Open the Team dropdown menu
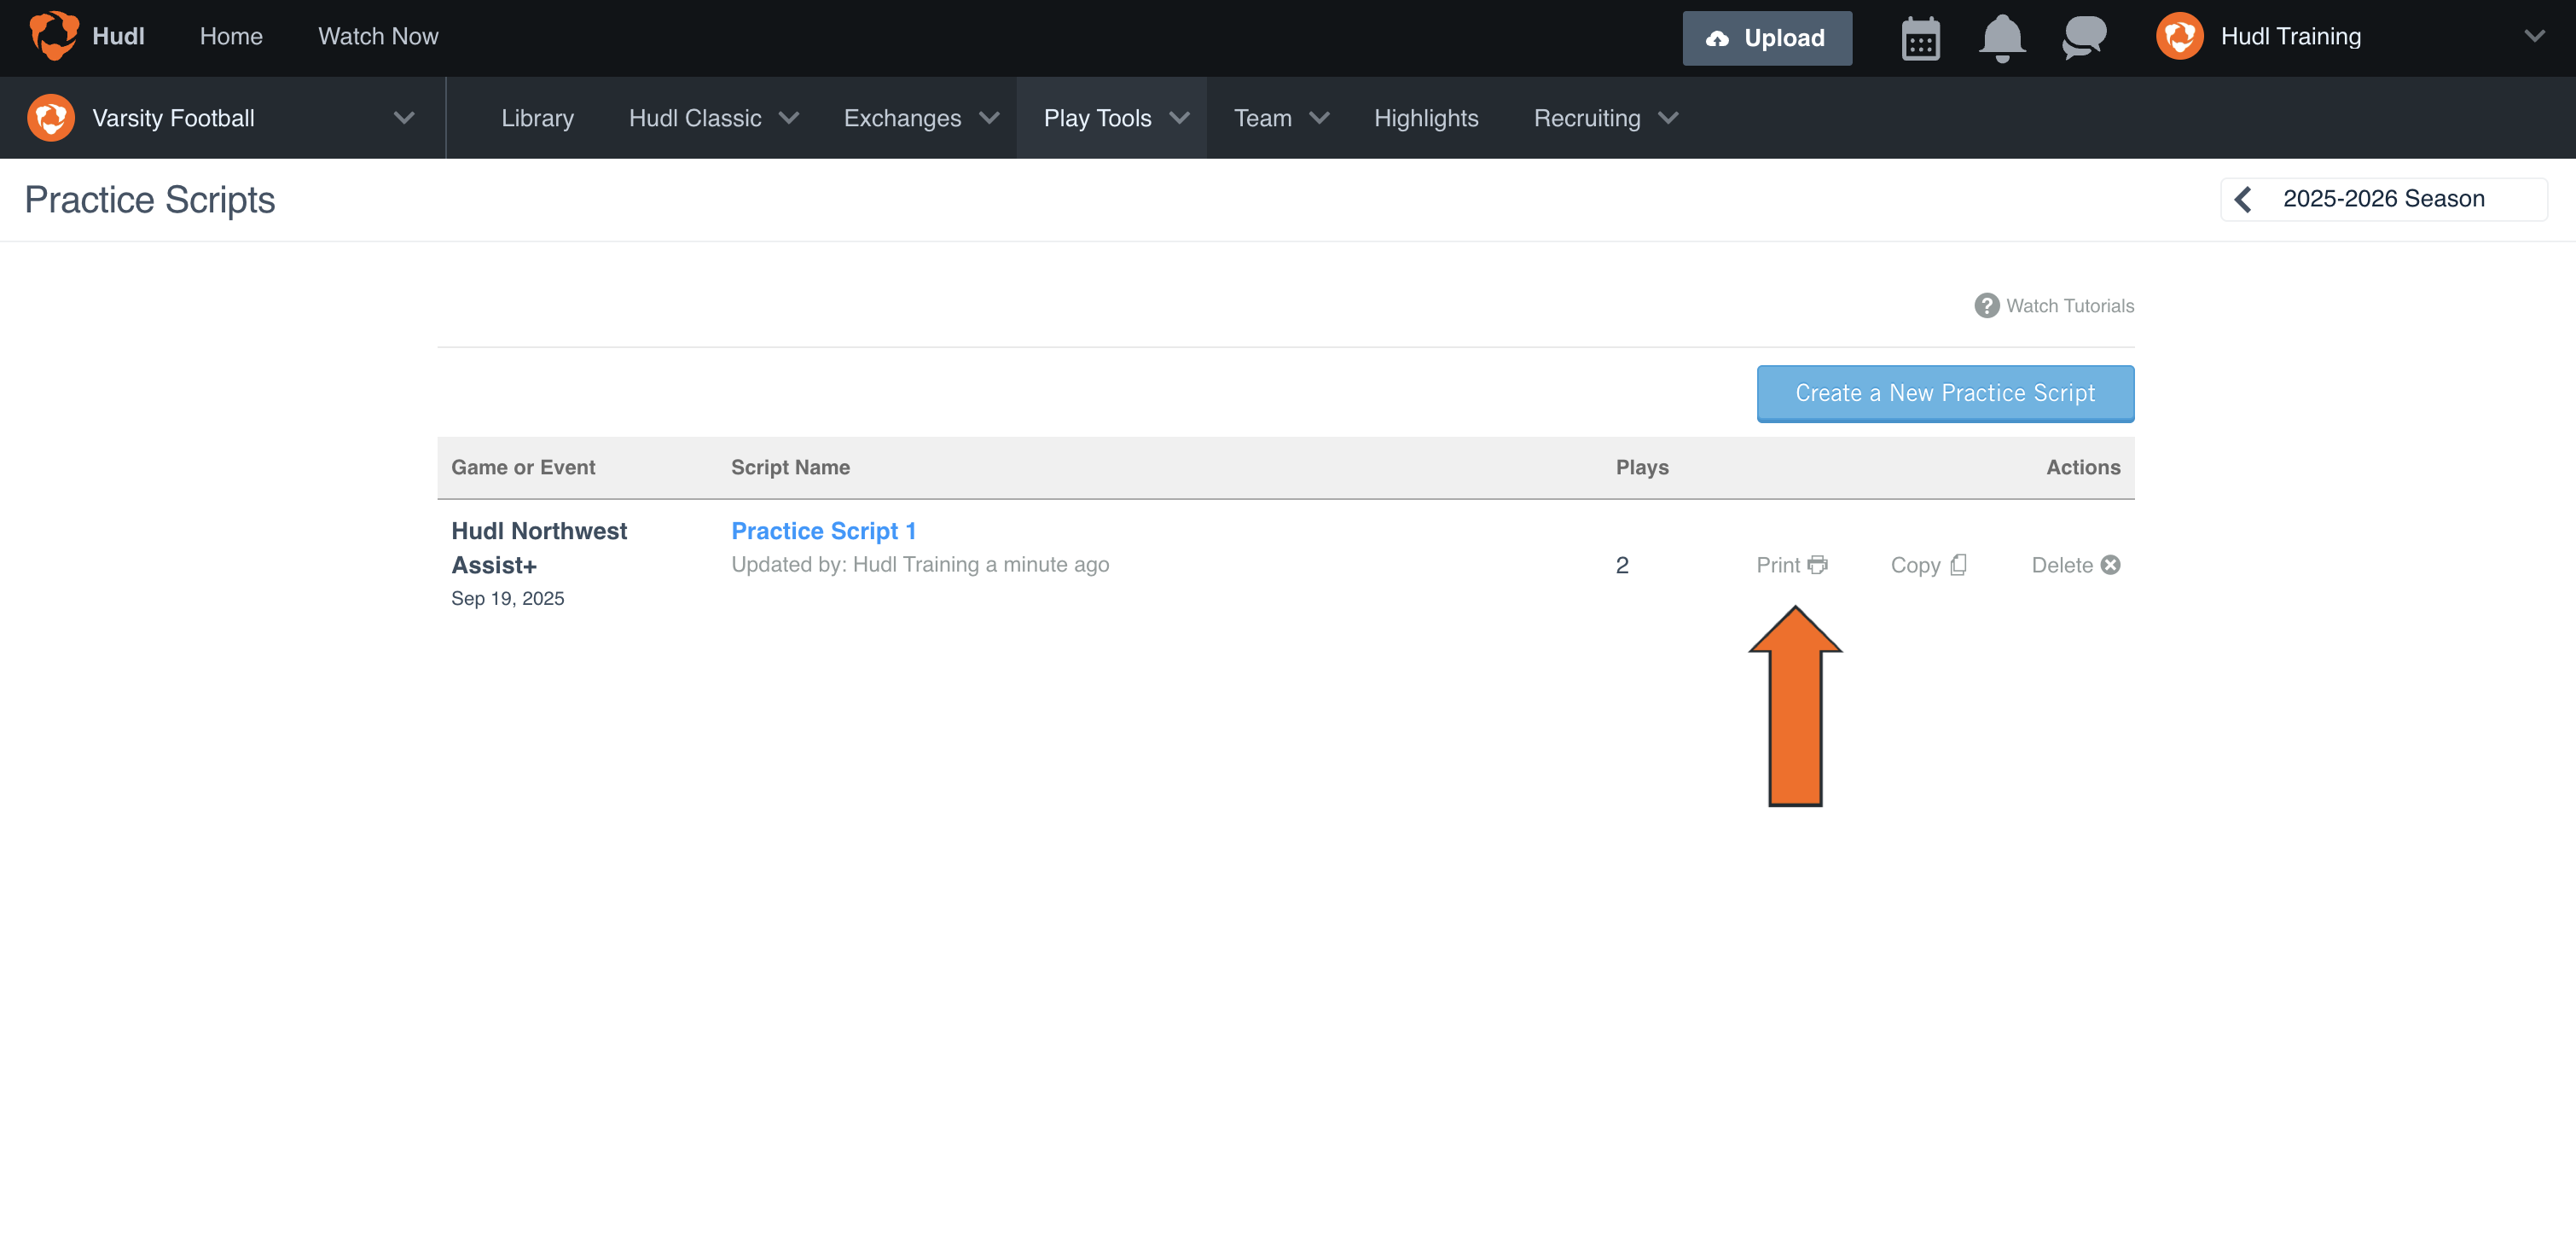 click(1281, 118)
